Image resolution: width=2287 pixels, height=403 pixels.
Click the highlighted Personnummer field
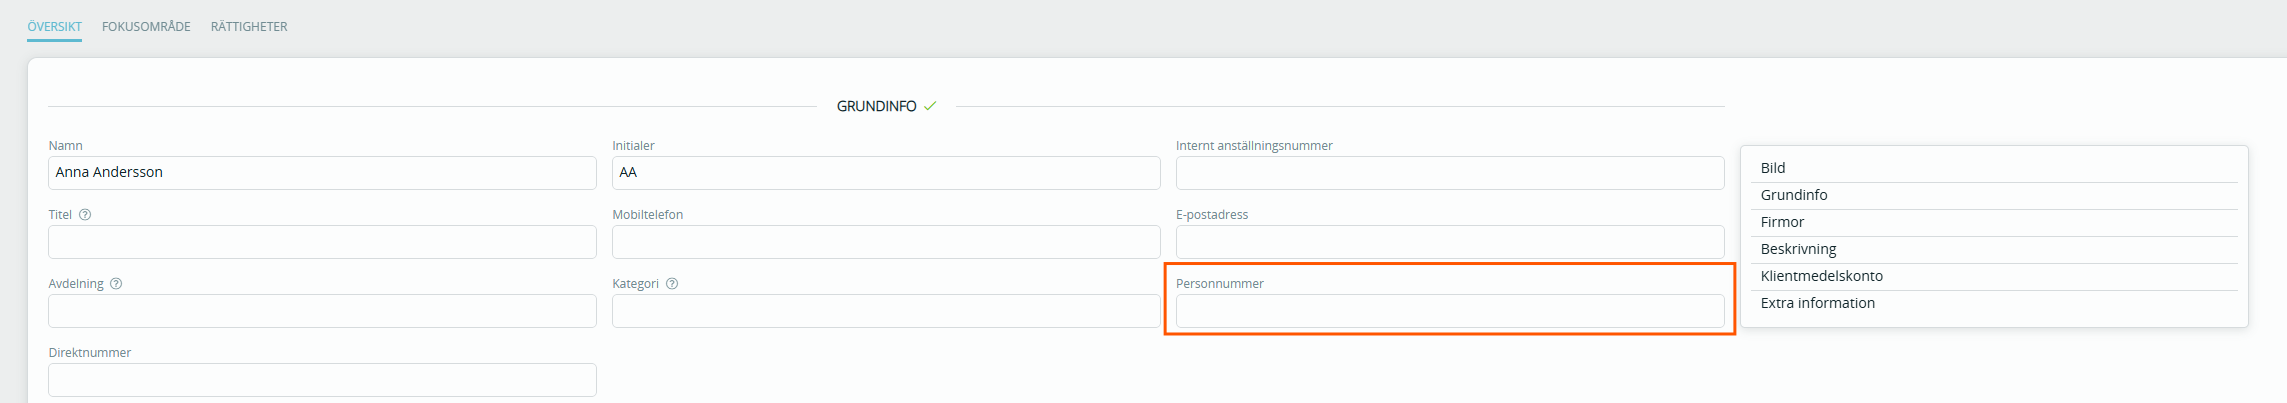click(1449, 311)
